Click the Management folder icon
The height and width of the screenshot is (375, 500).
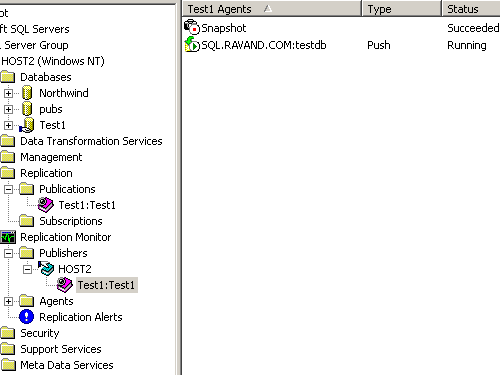(8, 157)
